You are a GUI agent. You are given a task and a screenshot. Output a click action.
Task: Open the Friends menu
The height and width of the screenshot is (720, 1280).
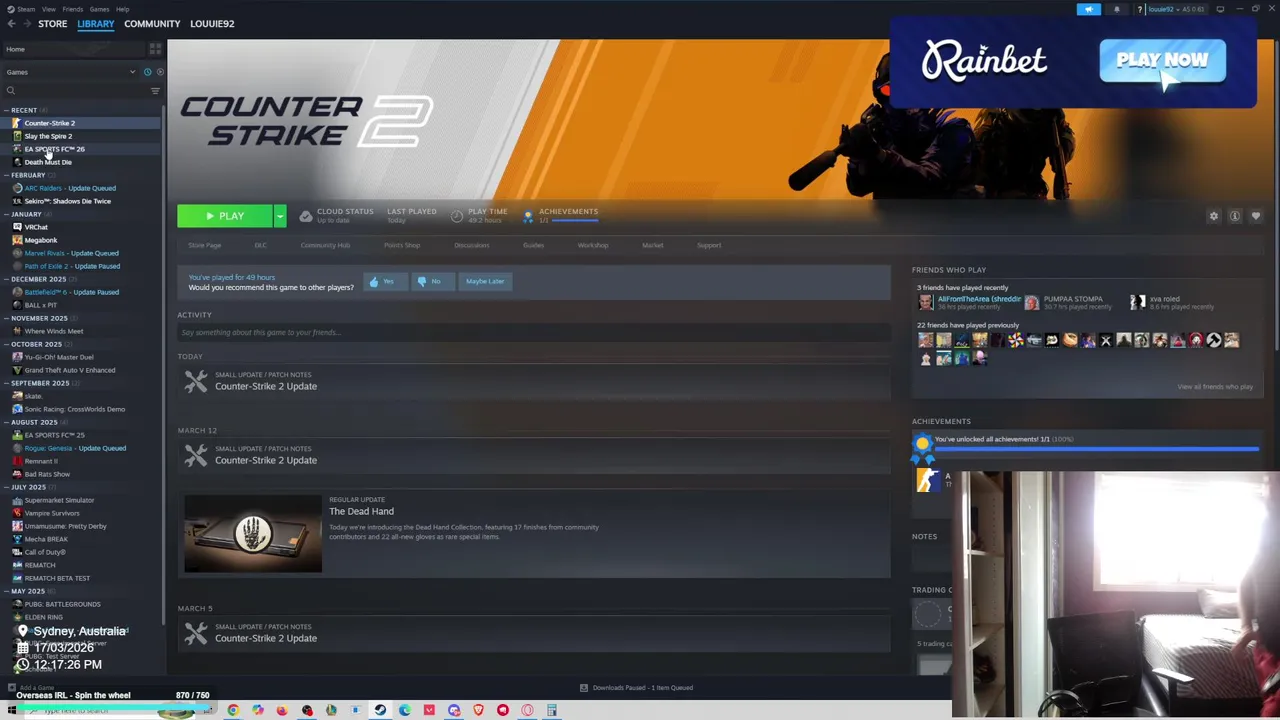[x=73, y=9]
